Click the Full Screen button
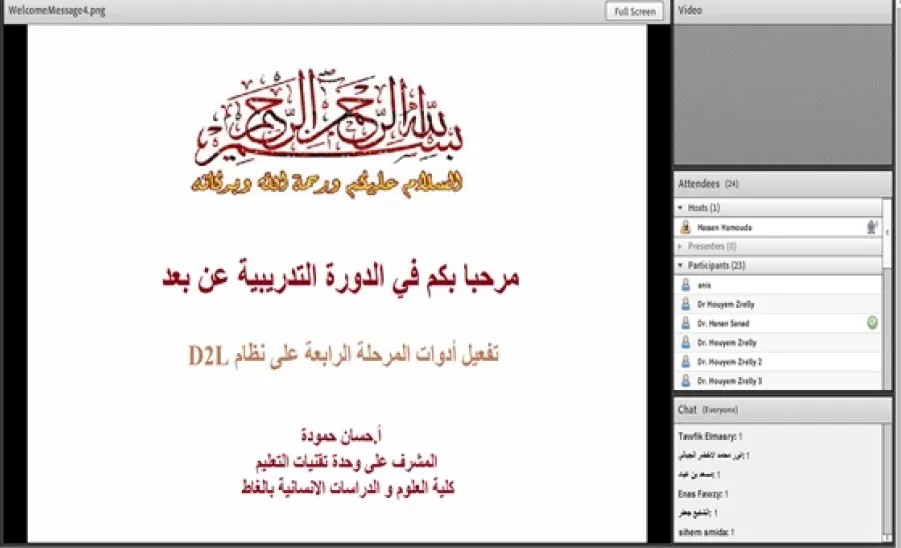 coord(634,11)
